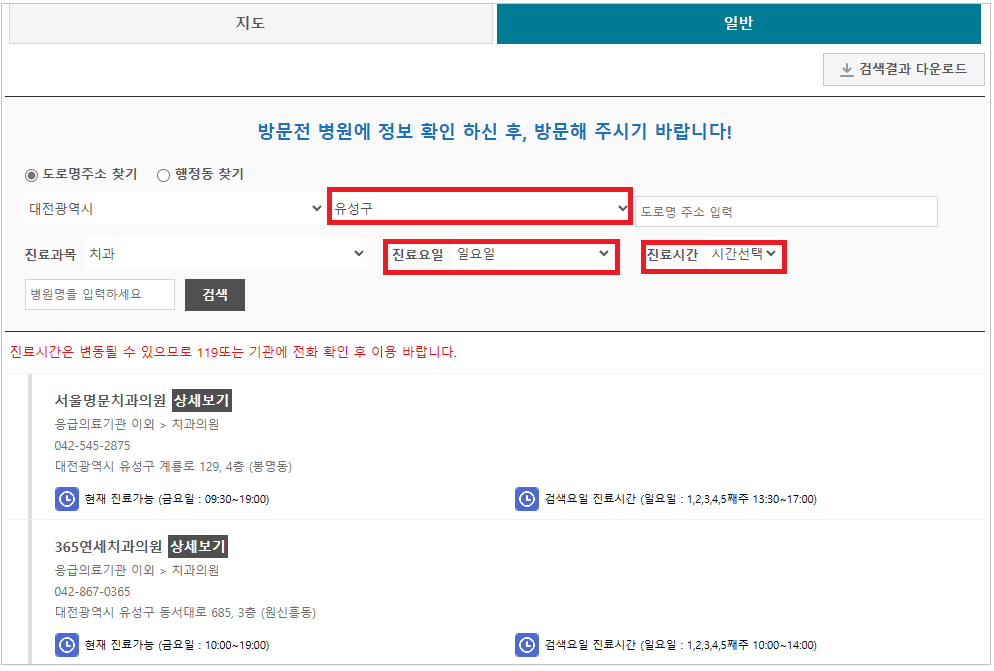Click clock icon beside 일요일 13:30~17:00
994x671 pixels.
point(527,499)
